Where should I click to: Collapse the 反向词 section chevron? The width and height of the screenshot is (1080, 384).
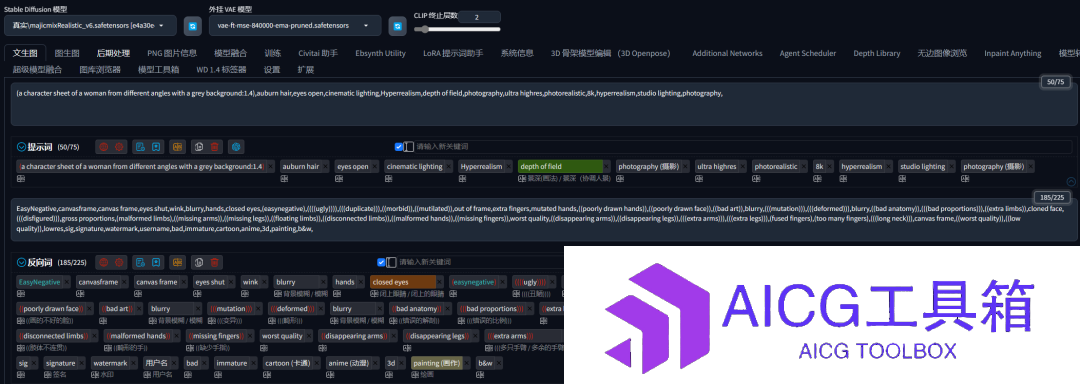coord(21,262)
